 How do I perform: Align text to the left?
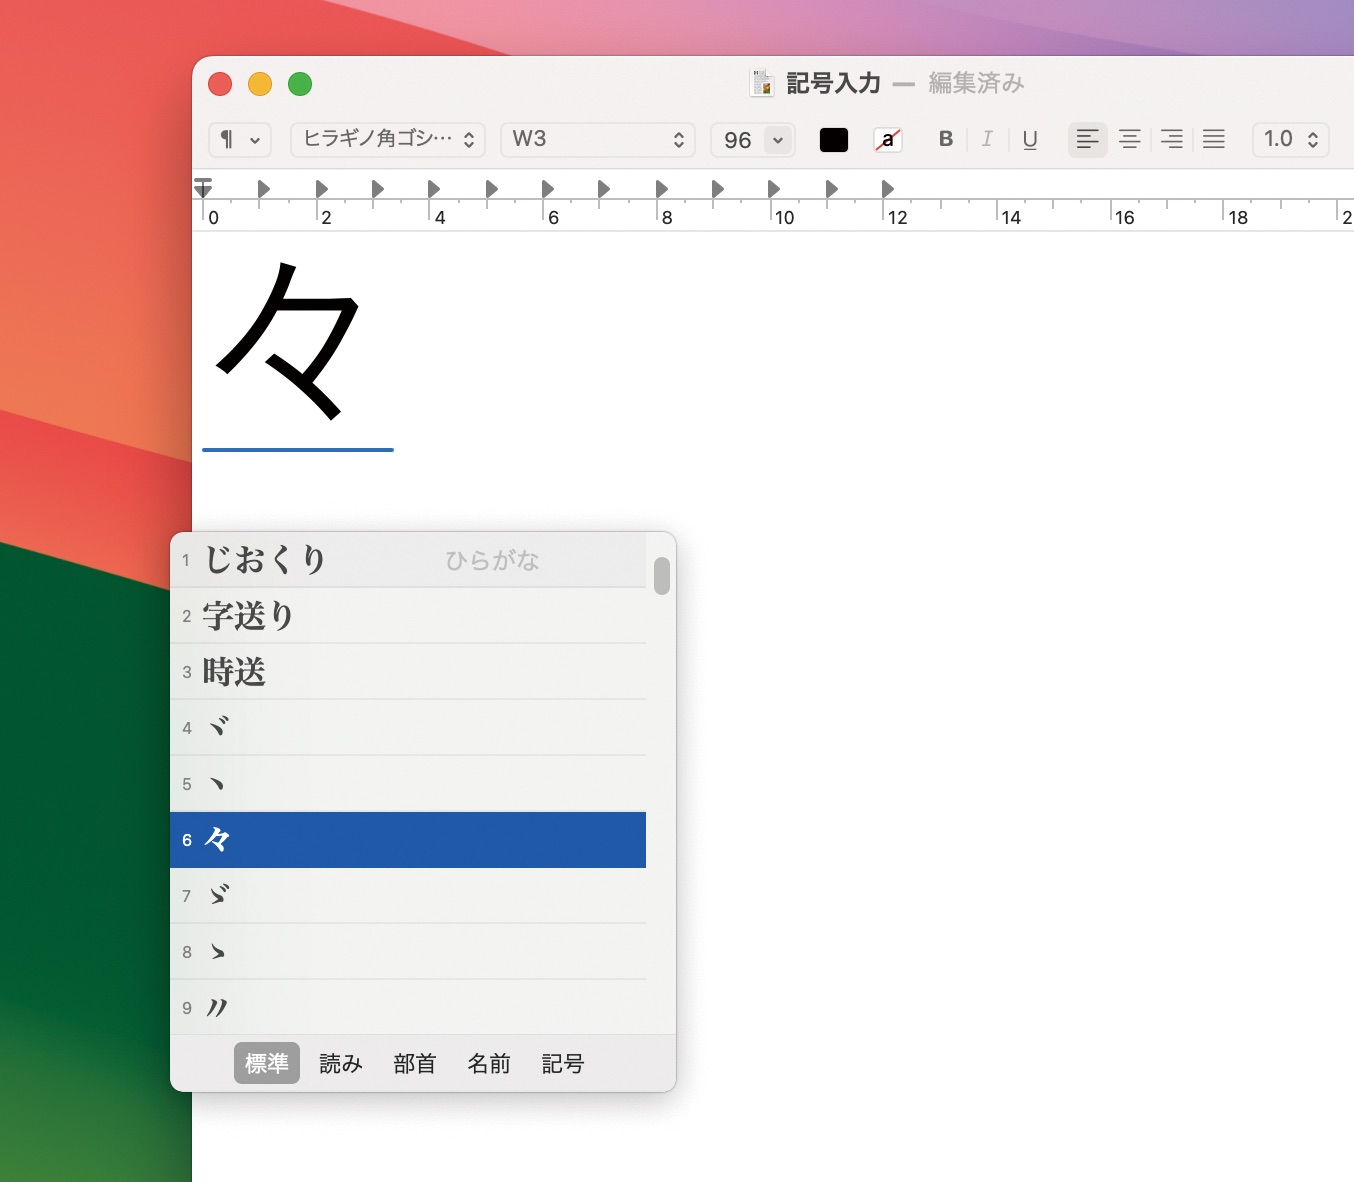click(1088, 139)
